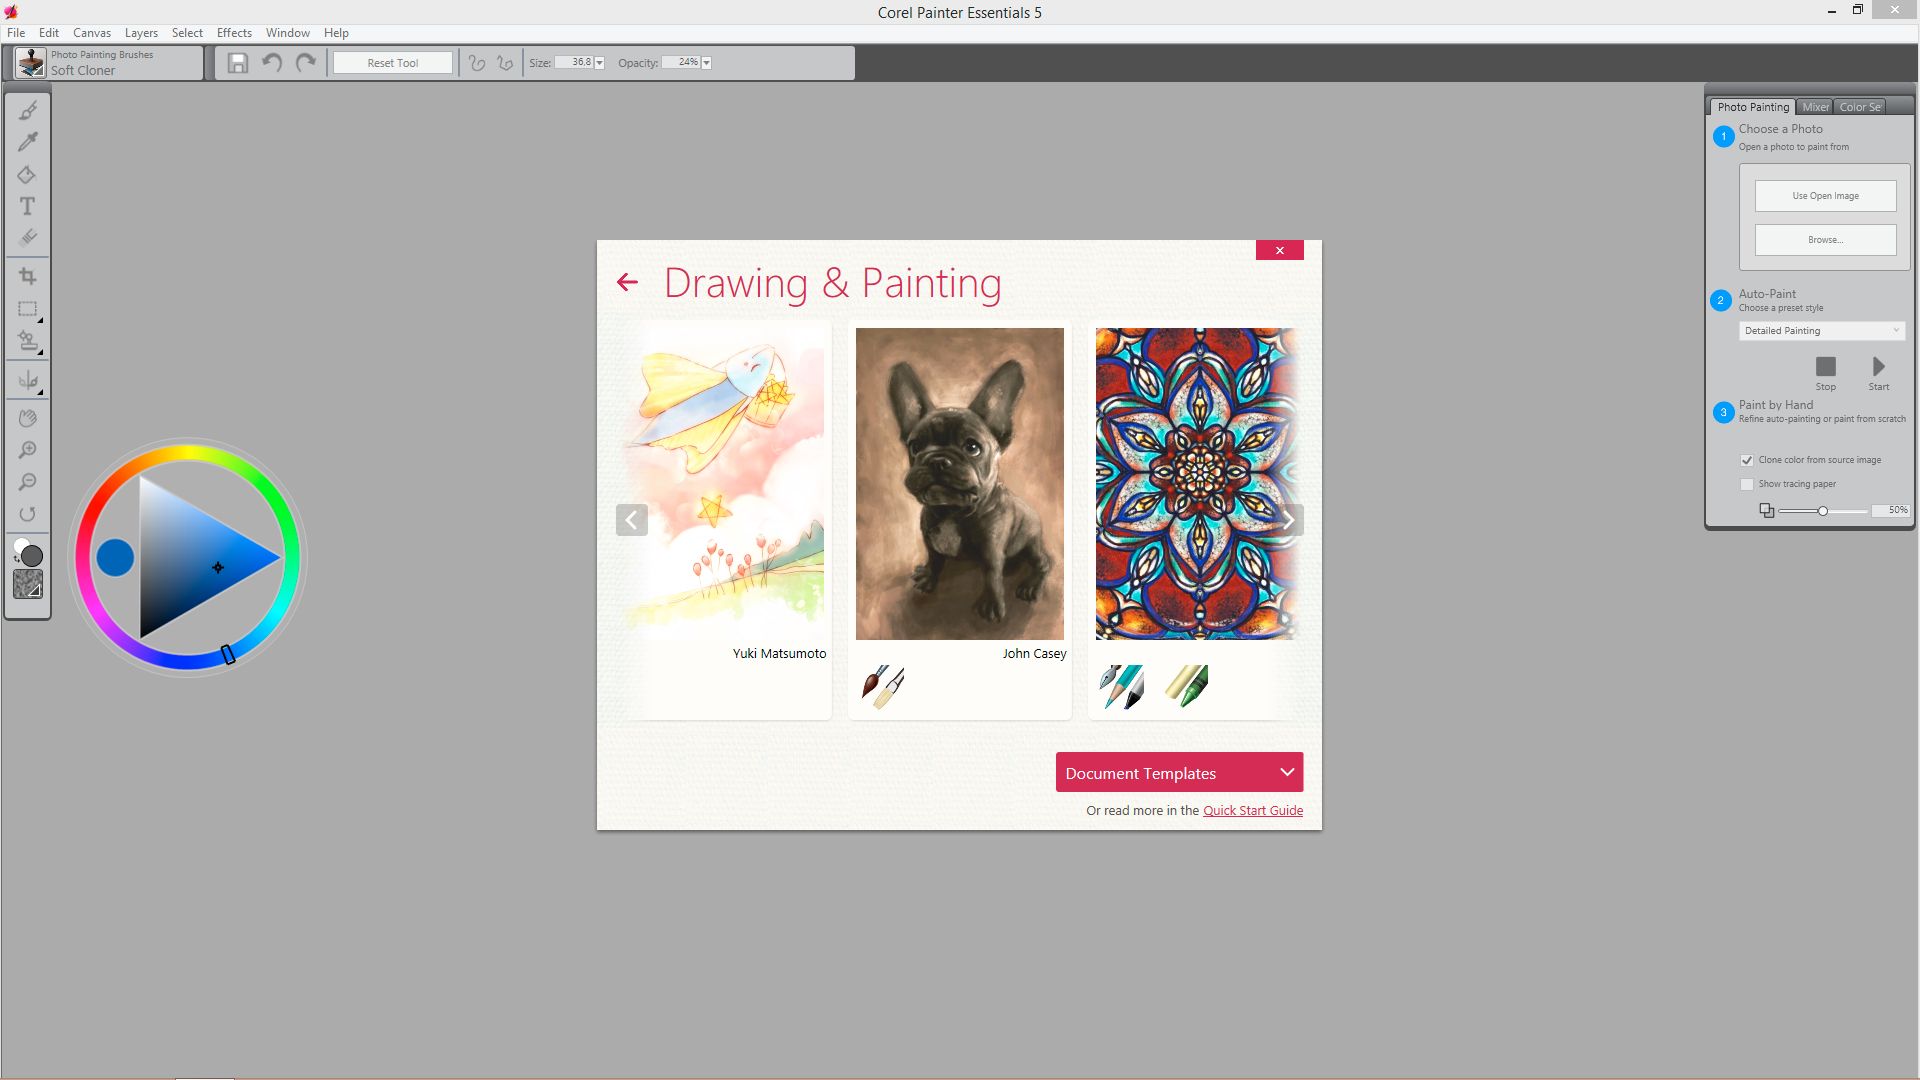Select the Rectangular Selection tool

(28, 309)
